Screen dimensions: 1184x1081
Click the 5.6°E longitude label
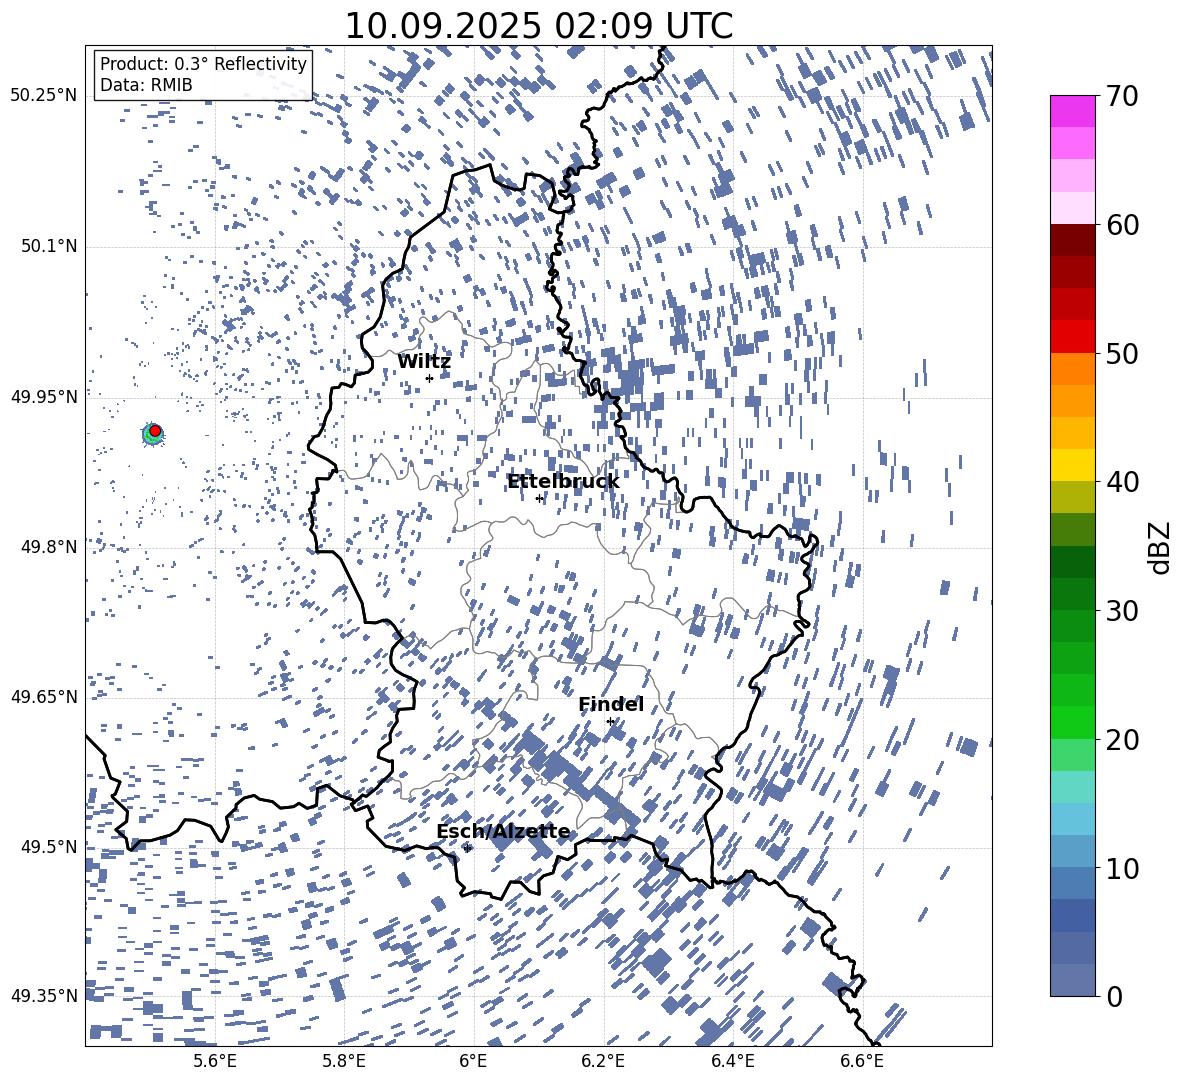[x=215, y=1061]
